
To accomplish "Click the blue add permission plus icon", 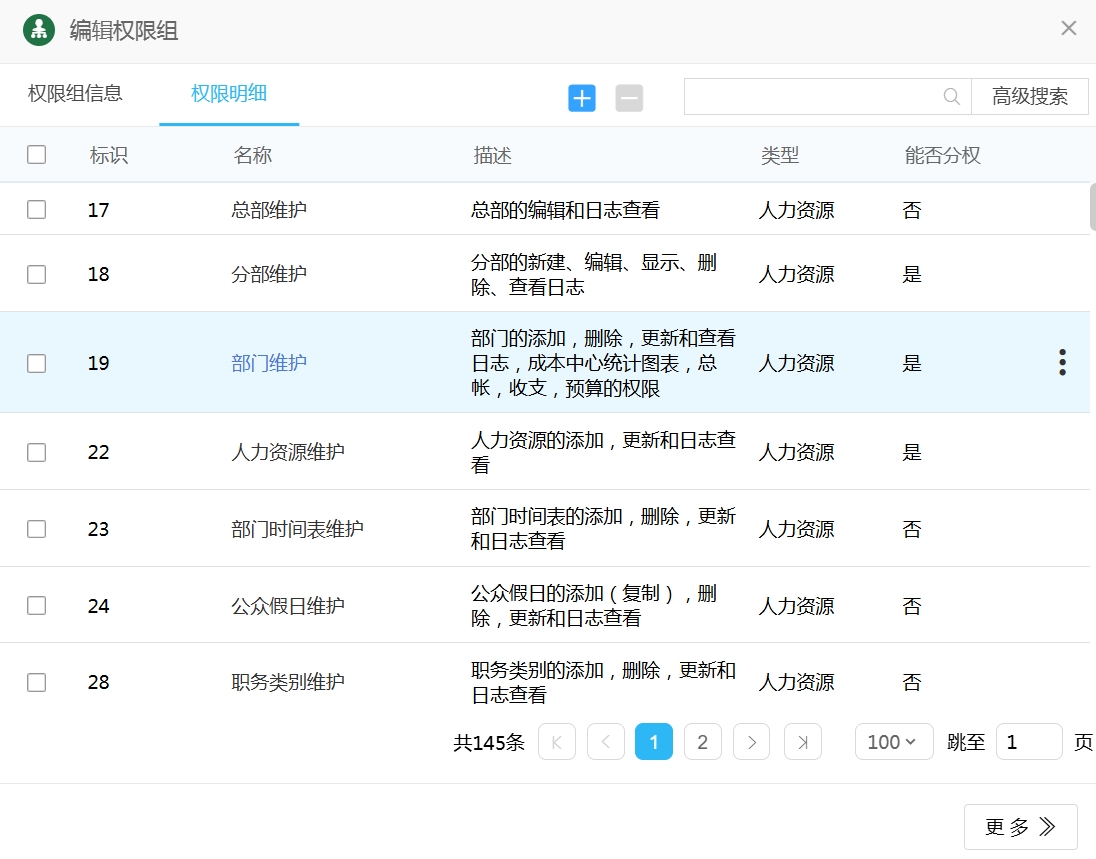I will coord(582,98).
